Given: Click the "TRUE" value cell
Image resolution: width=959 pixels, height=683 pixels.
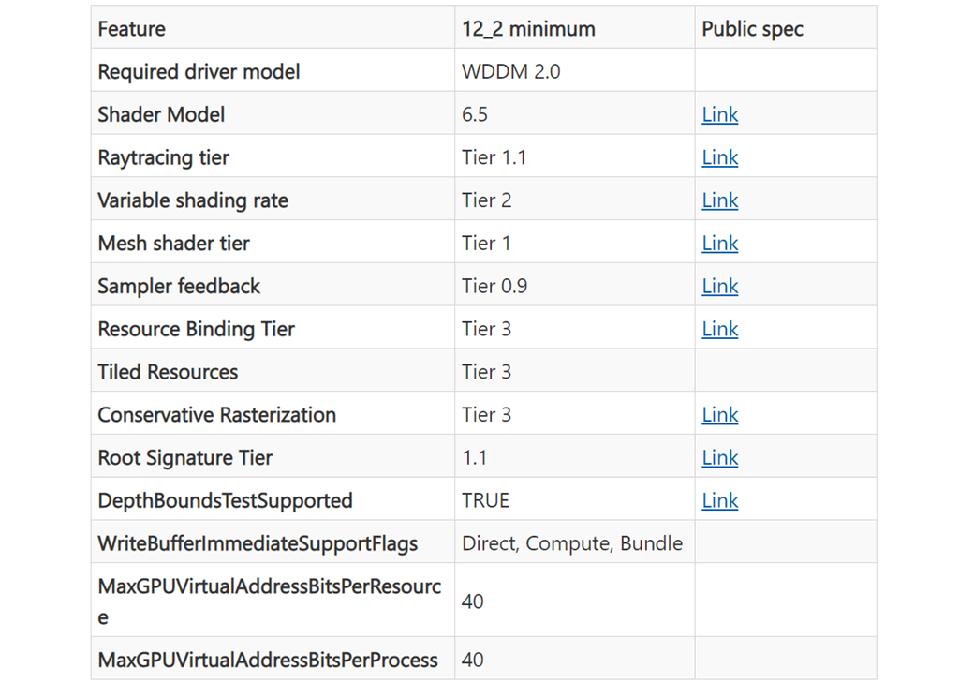Looking at the screenshot, I should tap(485, 501).
